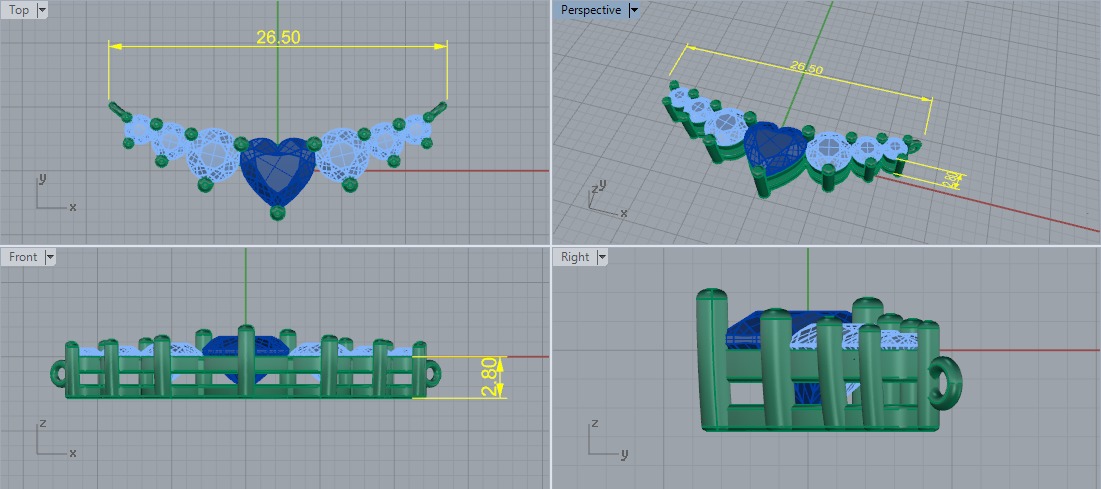Click the 26.50 dimension text in Top view
The height and width of the screenshot is (489, 1101).
[x=278, y=38]
